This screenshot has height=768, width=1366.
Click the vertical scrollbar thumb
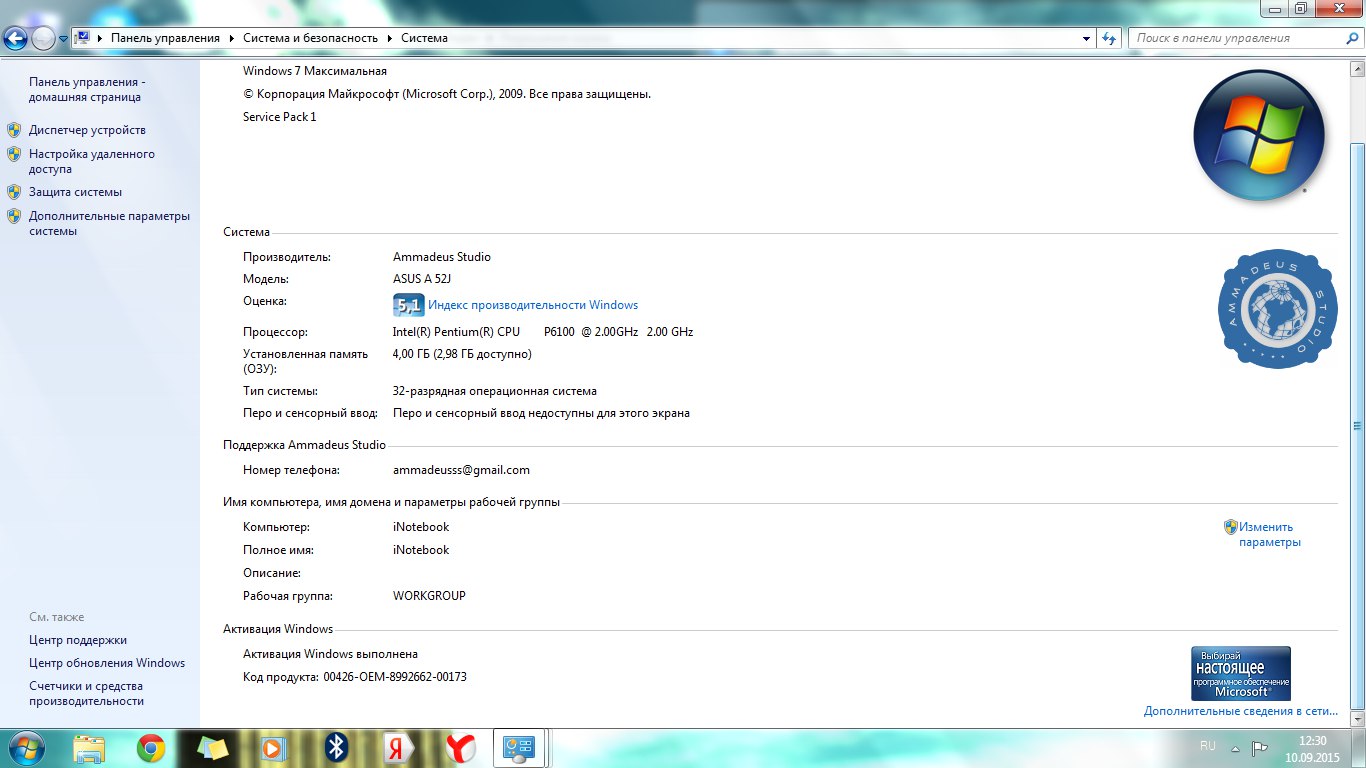point(1357,425)
